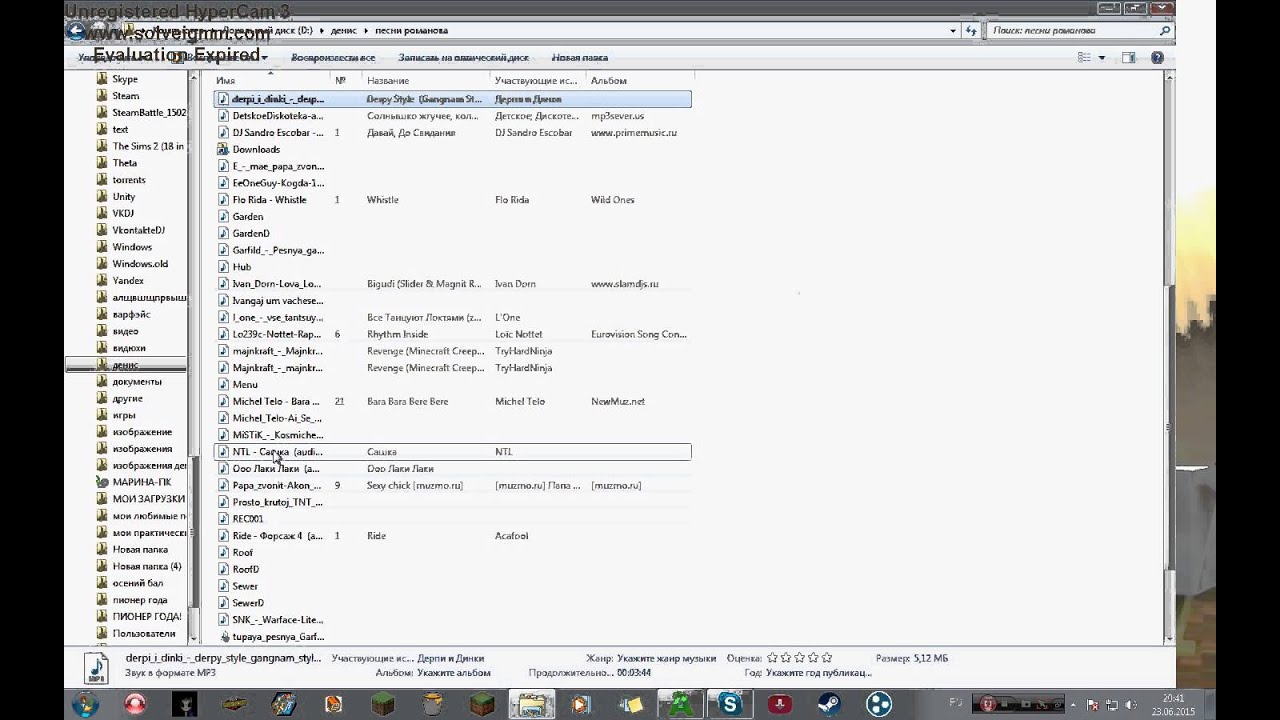1280x720 pixels.
Task: Open the sticky notes taskbar icon
Action: point(631,705)
